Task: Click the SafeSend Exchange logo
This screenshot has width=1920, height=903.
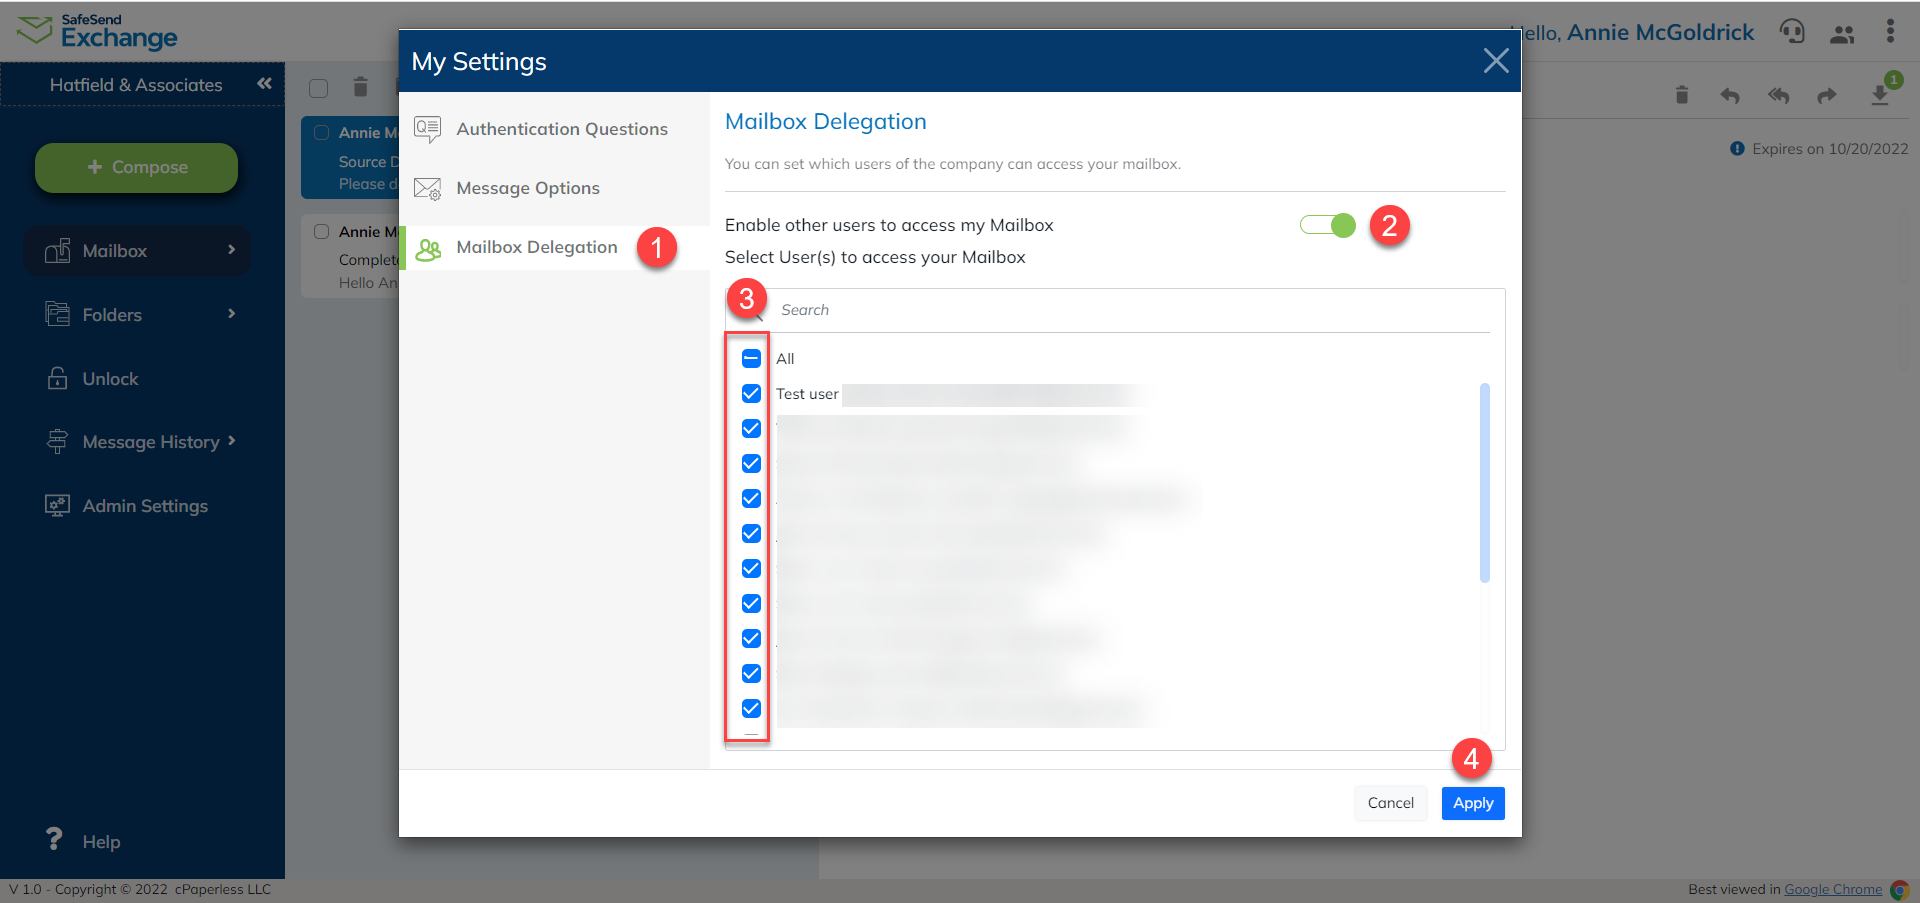Action: click(x=97, y=31)
